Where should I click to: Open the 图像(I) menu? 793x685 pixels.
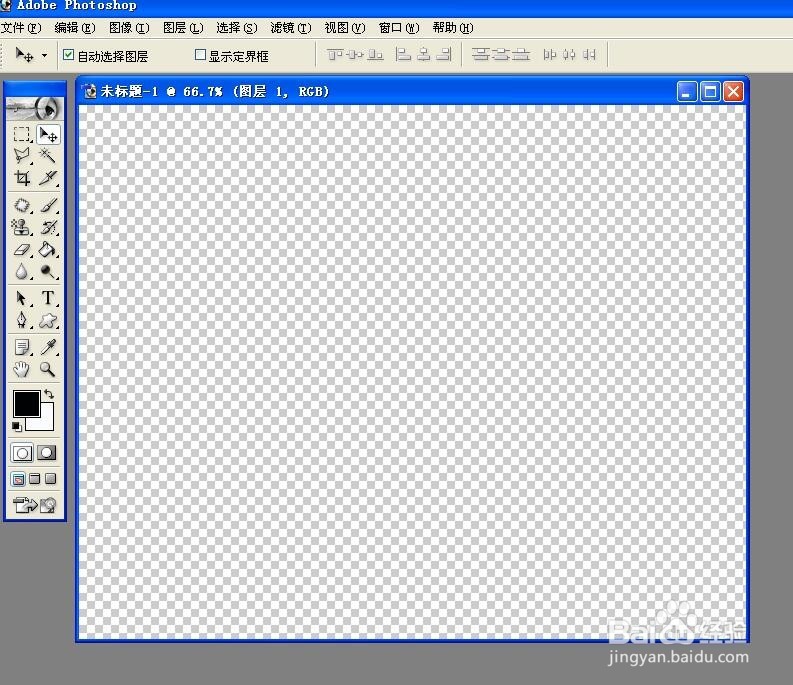(x=129, y=28)
